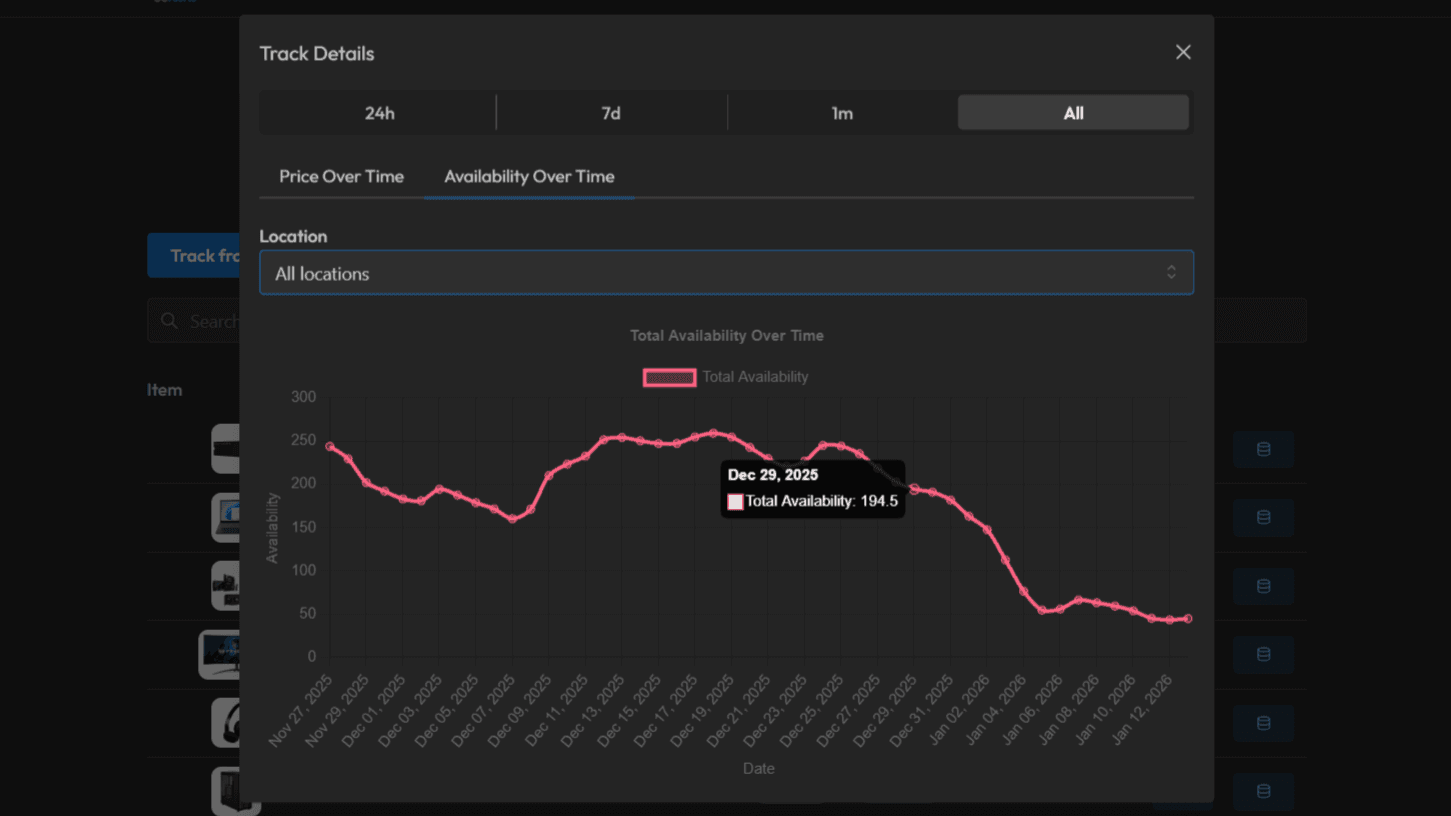The image size is (1451, 816).
Task: Select the 24h time range
Action: tap(379, 113)
